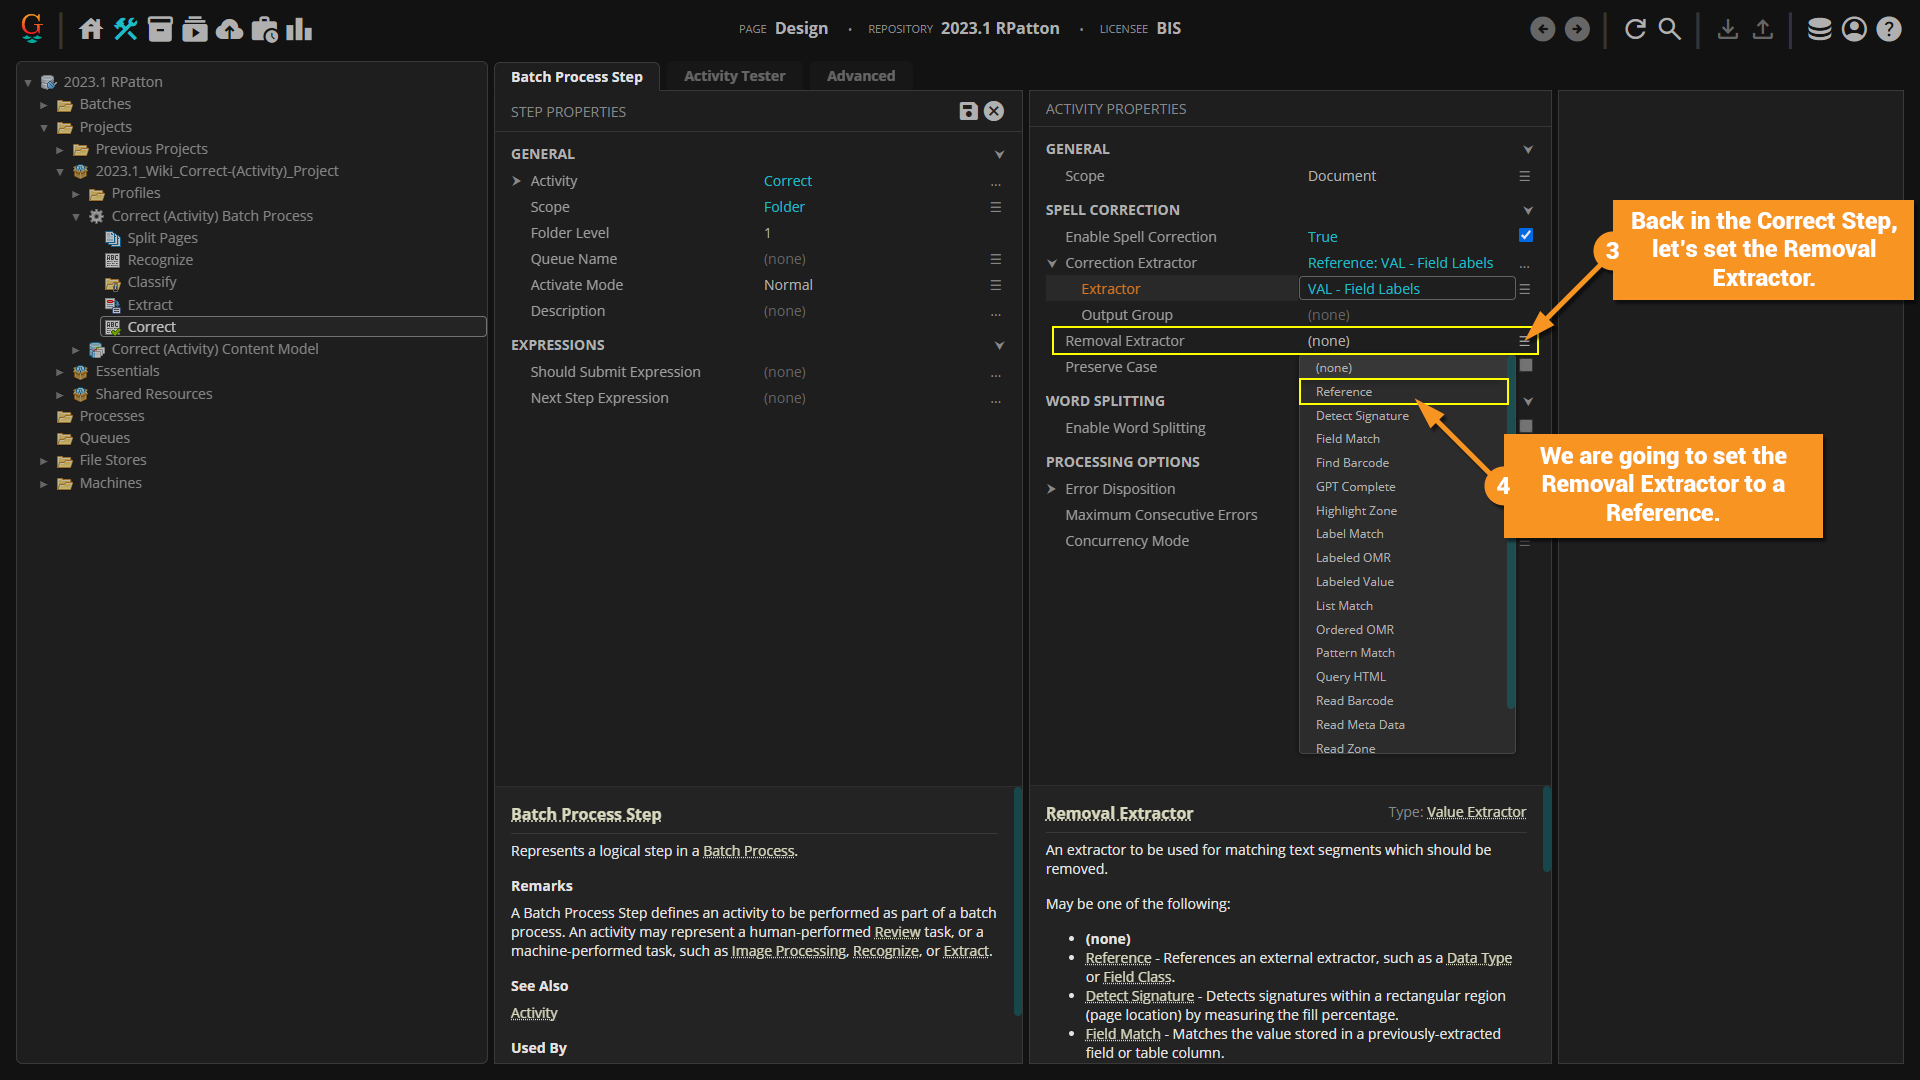Screen dimensions: 1920x1080
Task: Expand the Error Disposition property
Action: coord(1052,489)
